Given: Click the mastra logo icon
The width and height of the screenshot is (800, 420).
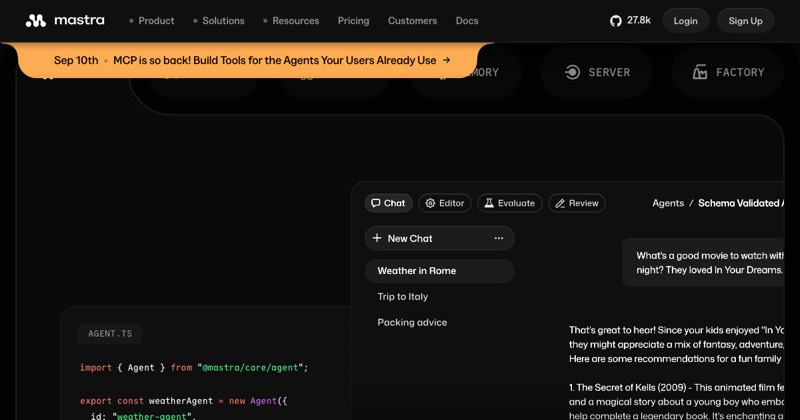Looking at the screenshot, I should (x=36, y=20).
